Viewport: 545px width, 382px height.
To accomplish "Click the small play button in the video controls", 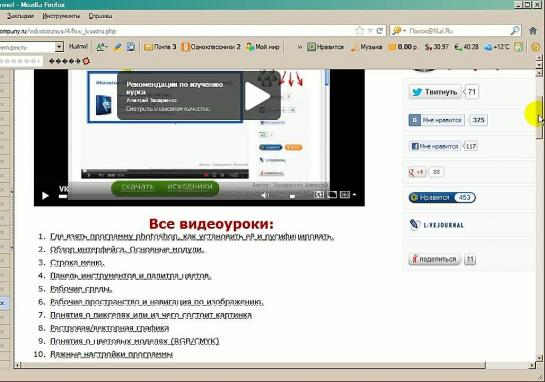I will 45,196.
